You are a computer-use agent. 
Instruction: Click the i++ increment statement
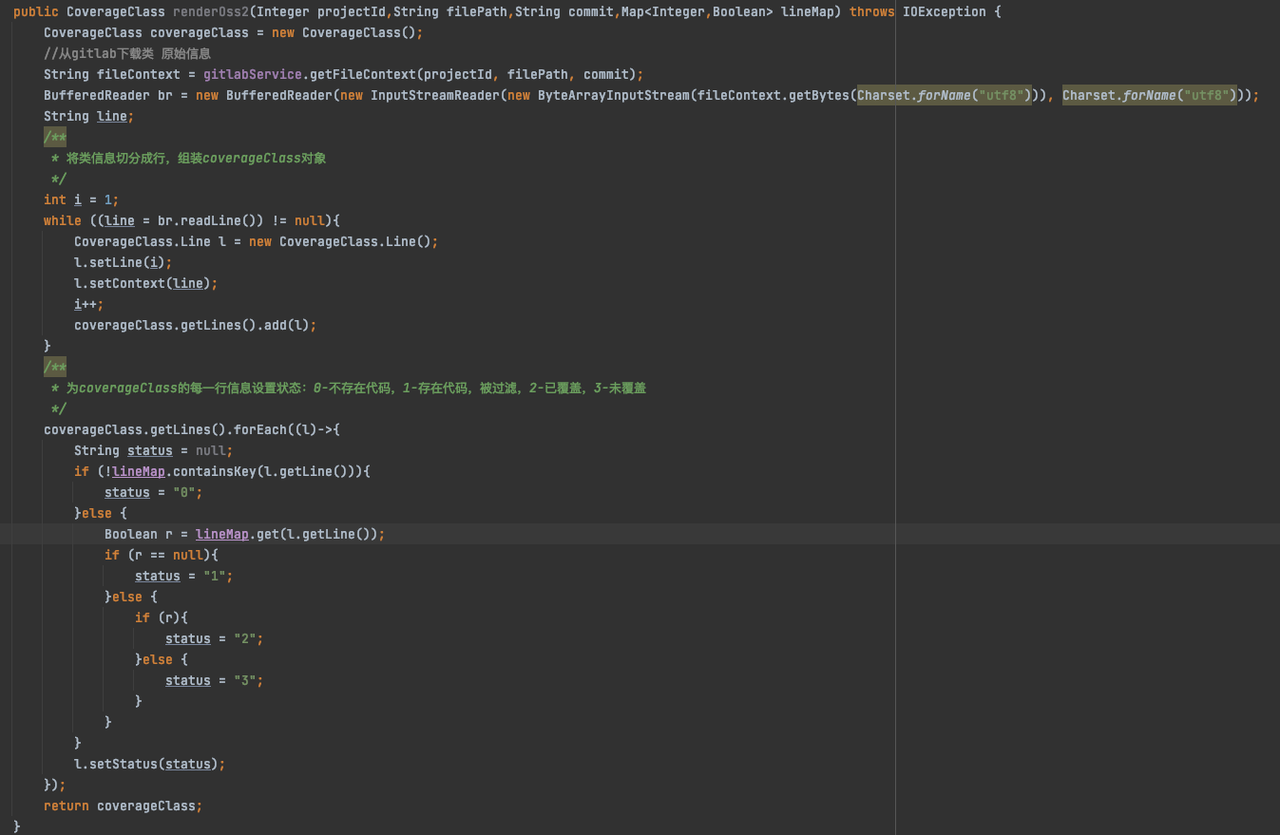(88, 304)
